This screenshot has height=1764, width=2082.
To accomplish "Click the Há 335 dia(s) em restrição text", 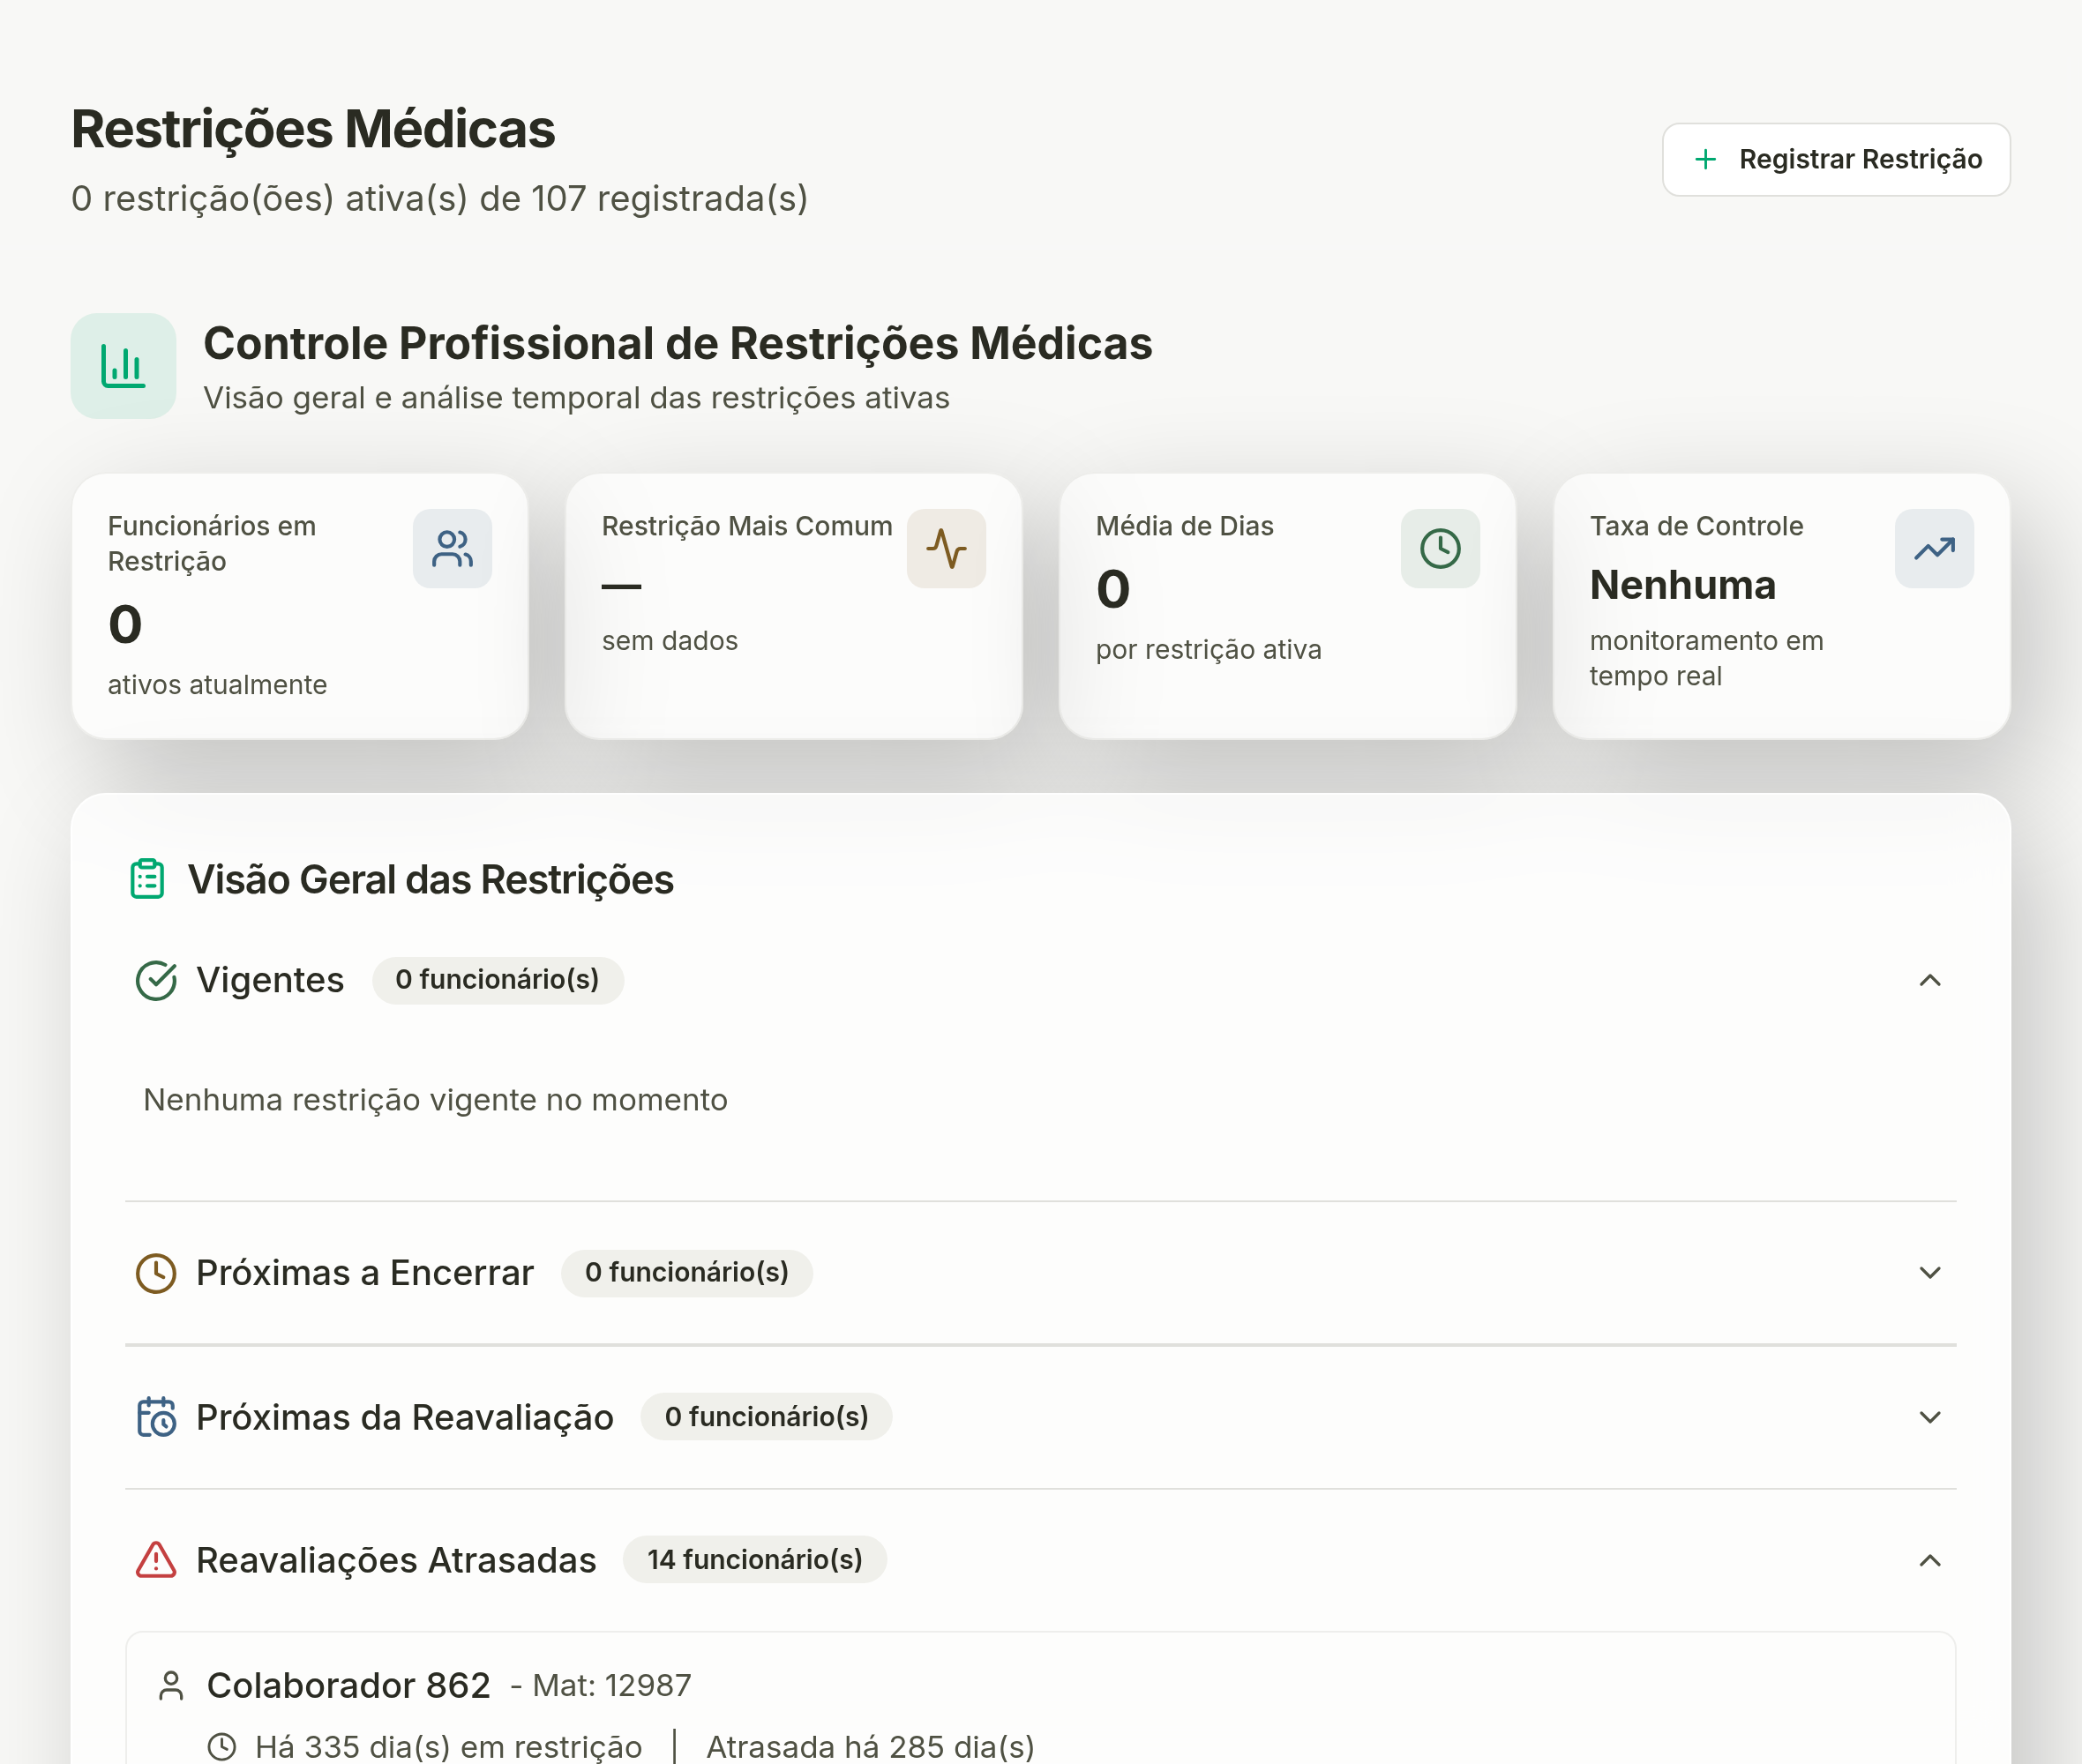I will [449, 1747].
